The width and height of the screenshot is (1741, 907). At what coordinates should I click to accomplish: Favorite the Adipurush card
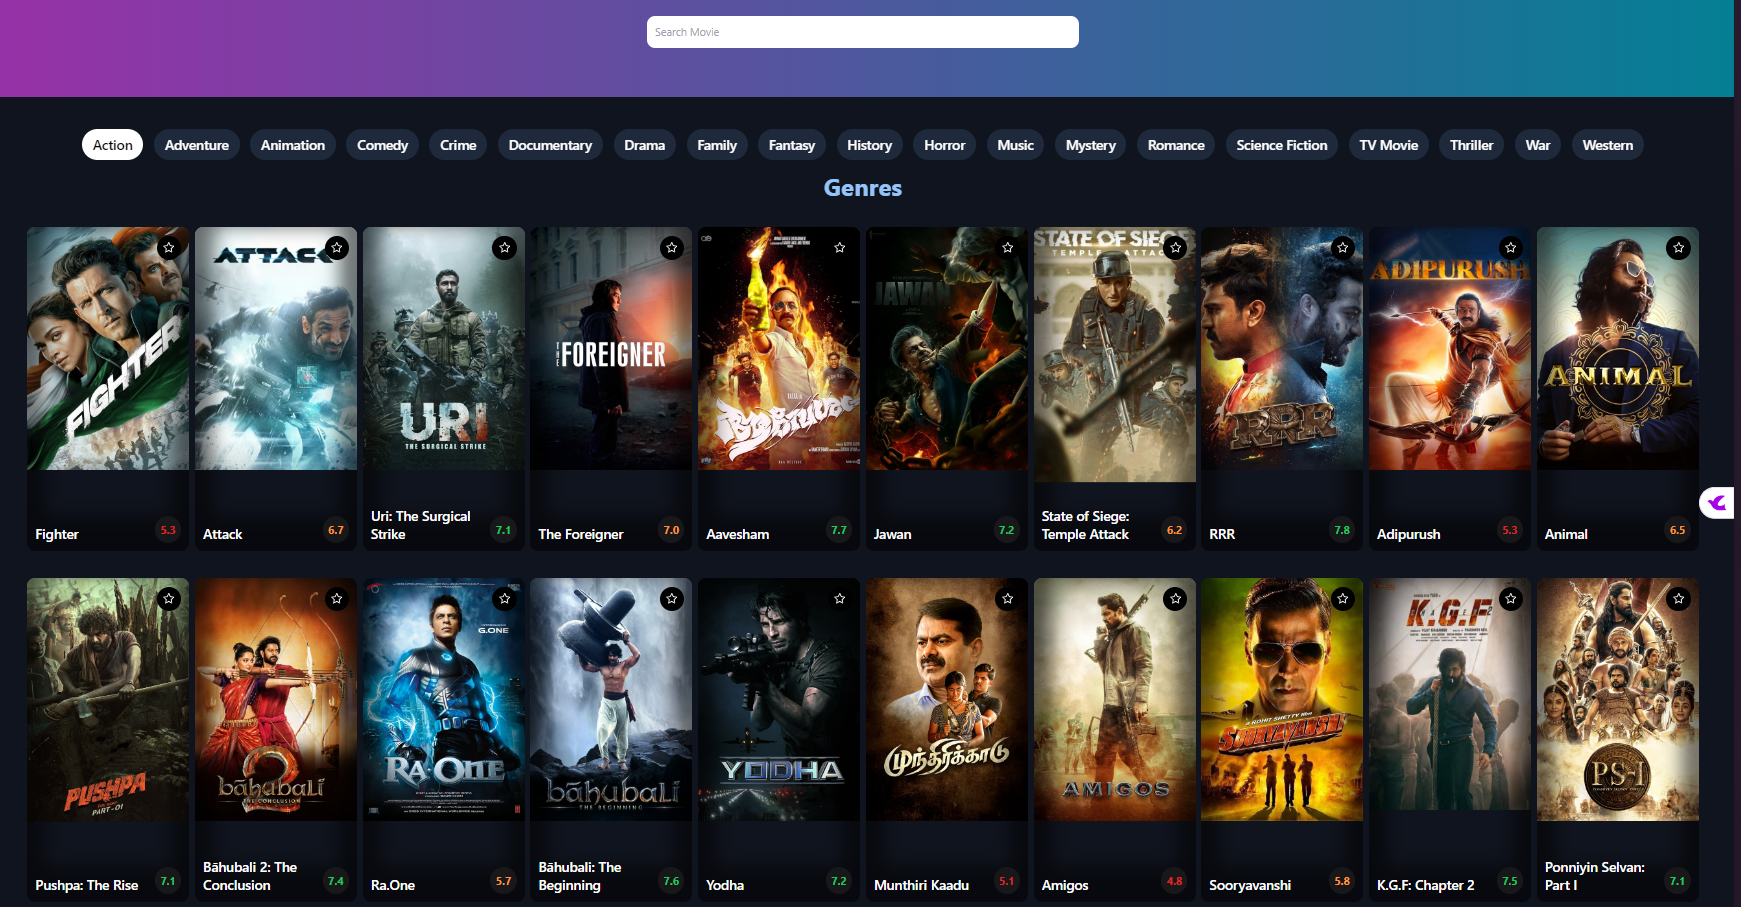(x=1511, y=247)
